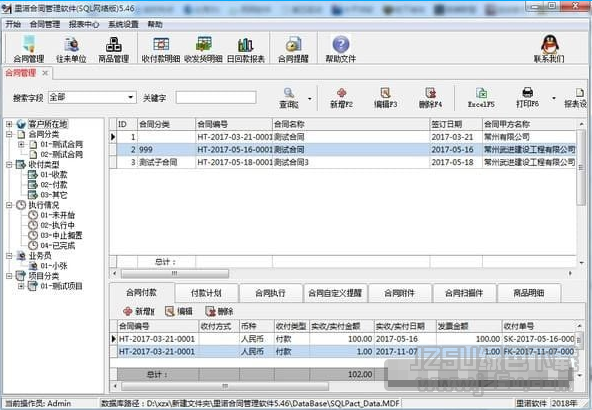Select 03-中止搁置 status node

[61, 235]
